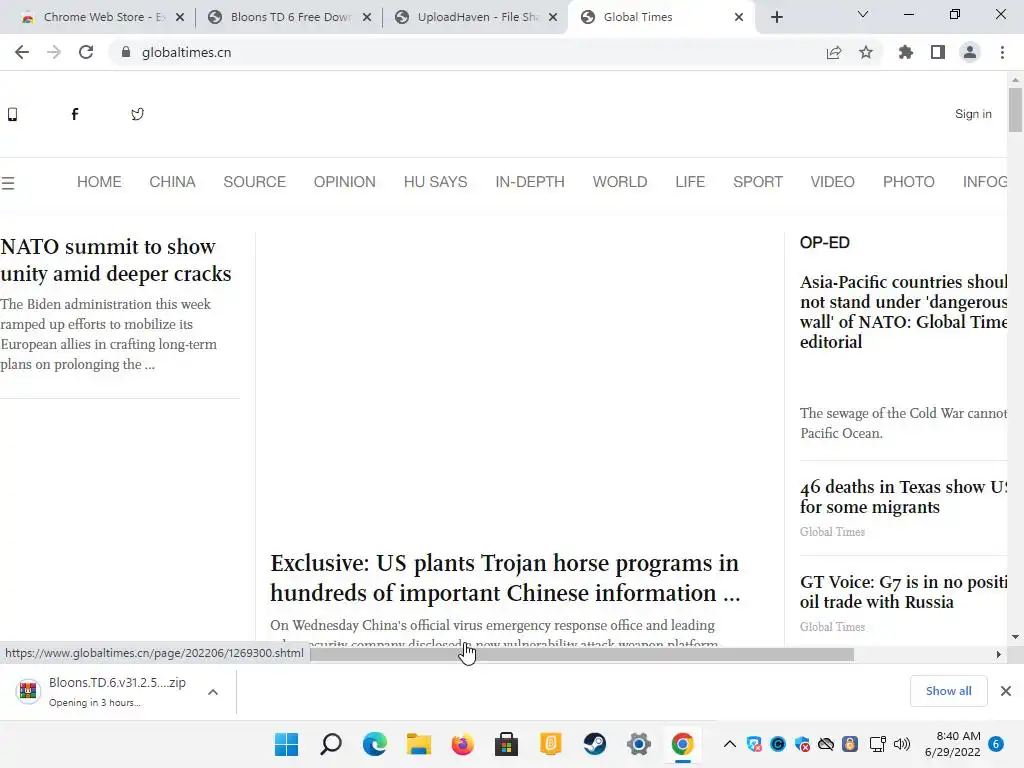Open Settings gear on the taskbar
This screenshot has height=768, width=1024.
point(639,744)
